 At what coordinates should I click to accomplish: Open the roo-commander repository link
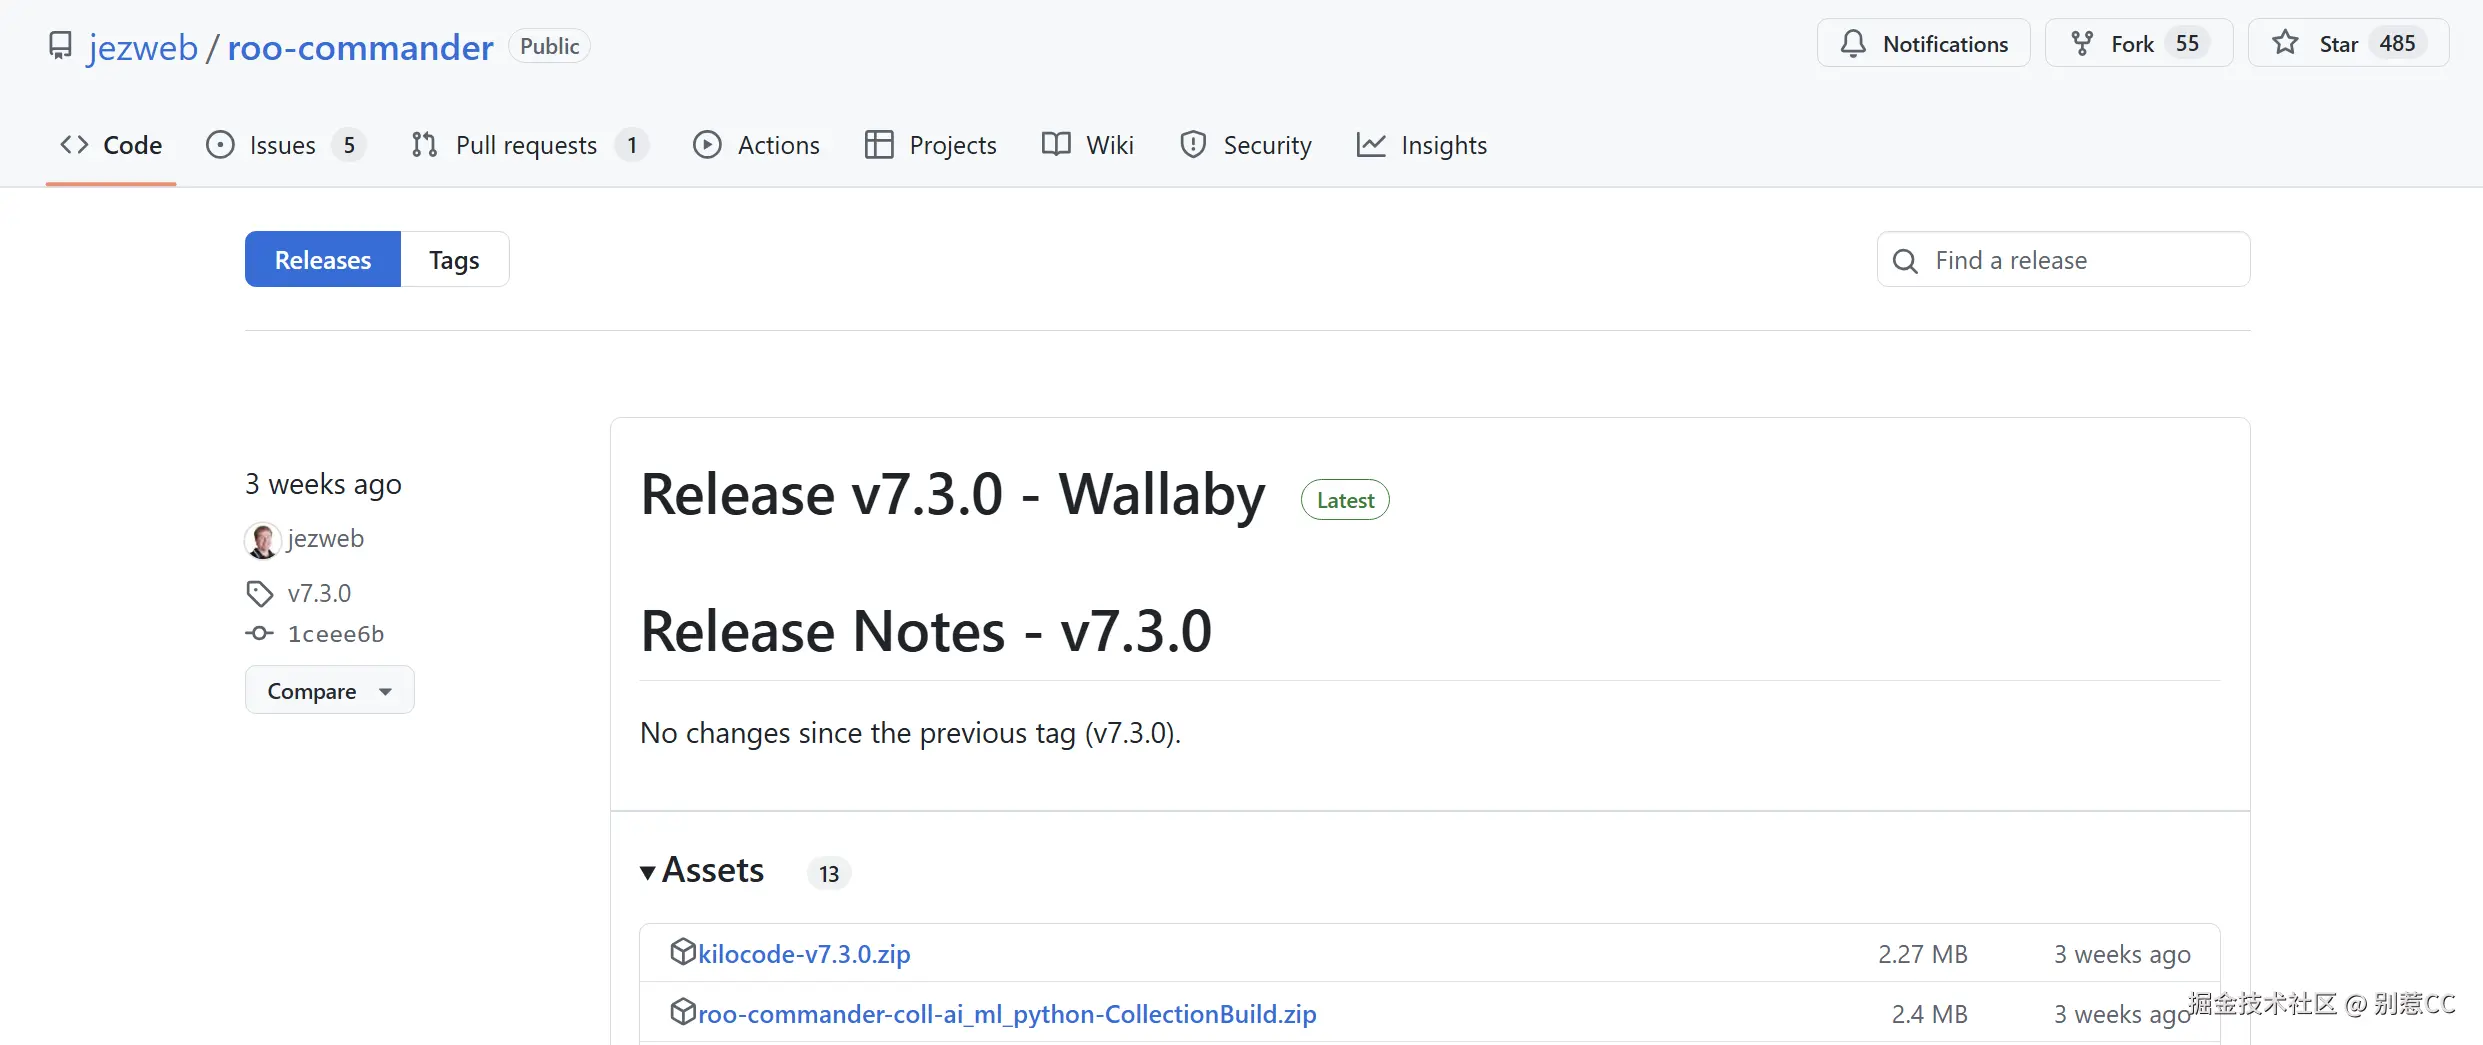360,48
